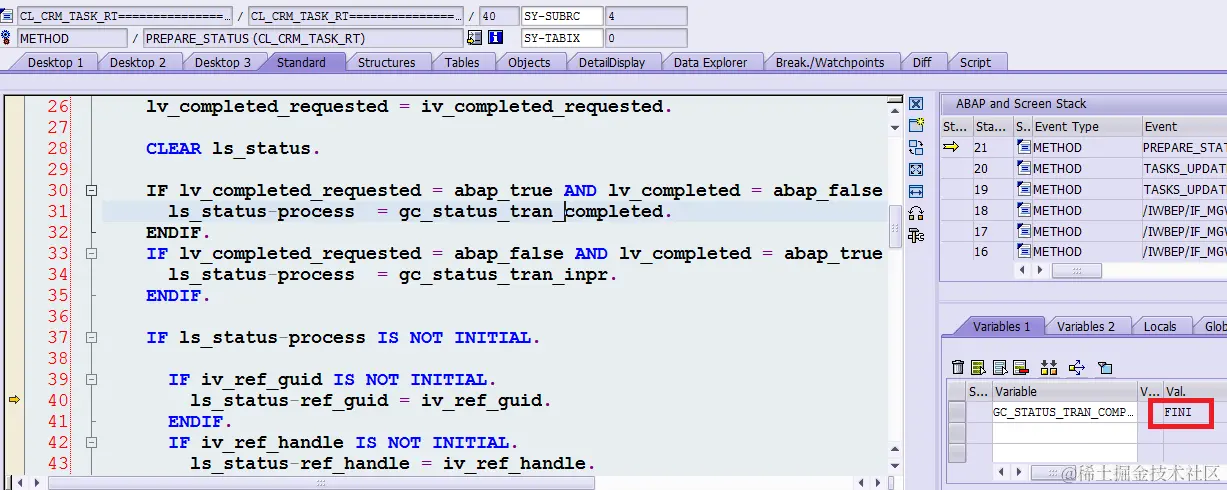
Task: Click yellow arrow at stack level 21
Action: pos(951,147)
